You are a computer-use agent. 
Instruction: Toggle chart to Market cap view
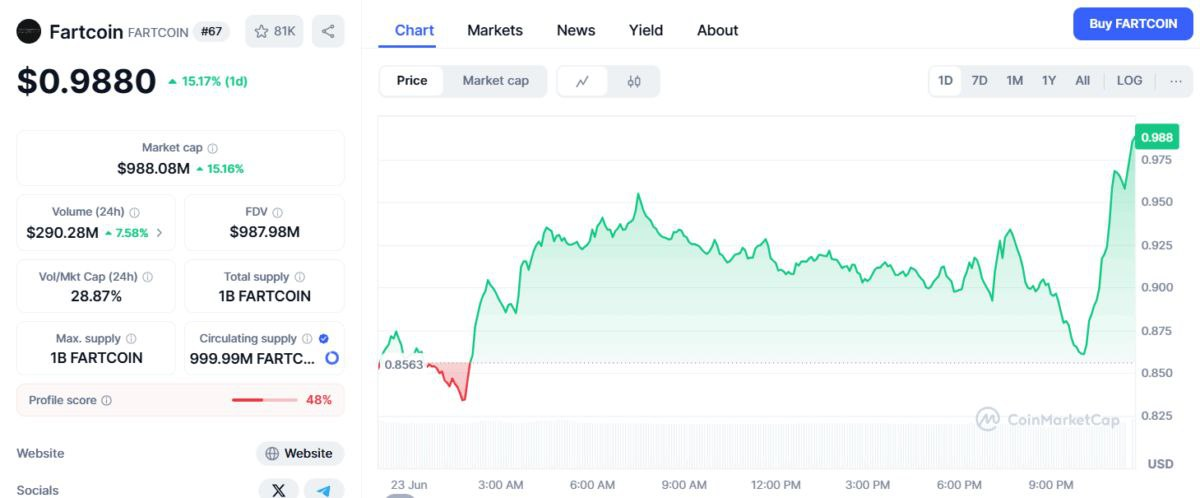[495, 81]
